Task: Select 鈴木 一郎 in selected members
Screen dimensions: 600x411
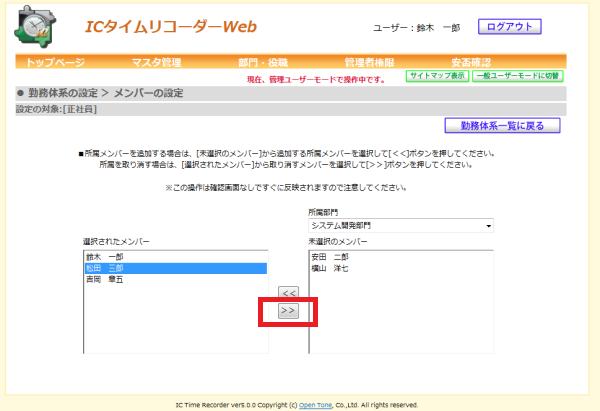Action: [x=176, y=257]
